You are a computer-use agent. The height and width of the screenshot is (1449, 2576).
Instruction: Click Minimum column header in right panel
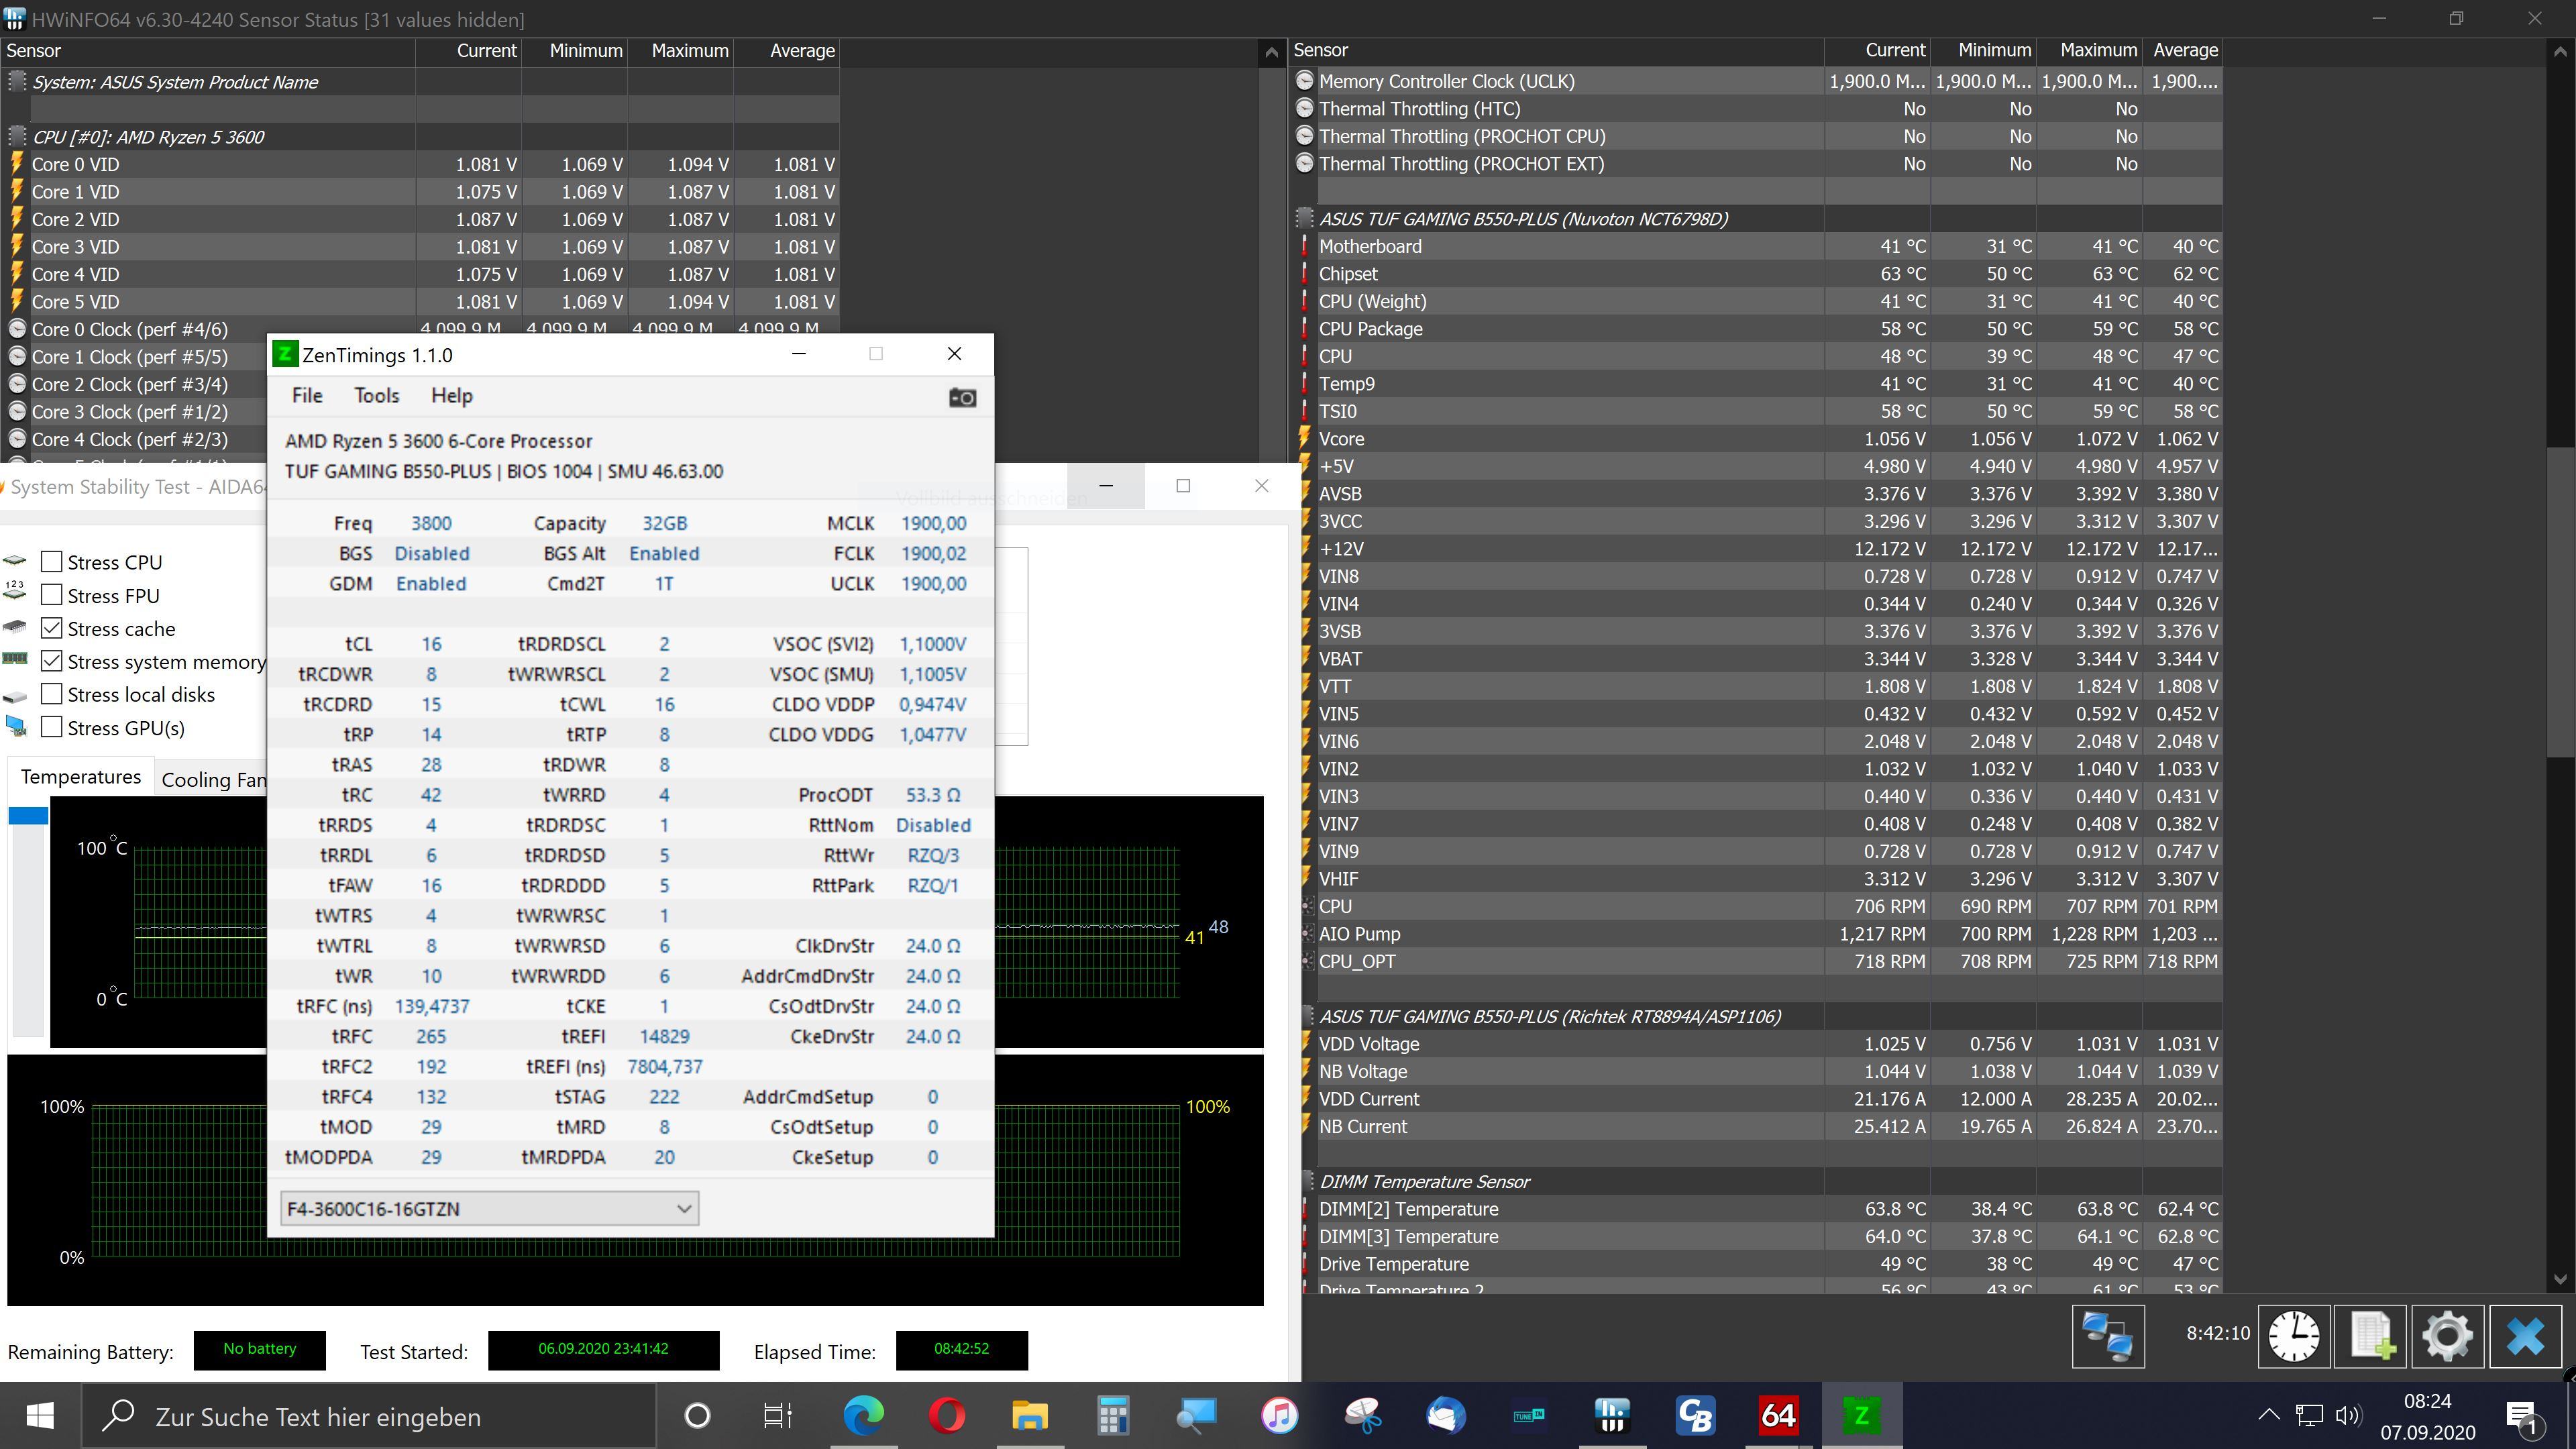point(1983,50)
